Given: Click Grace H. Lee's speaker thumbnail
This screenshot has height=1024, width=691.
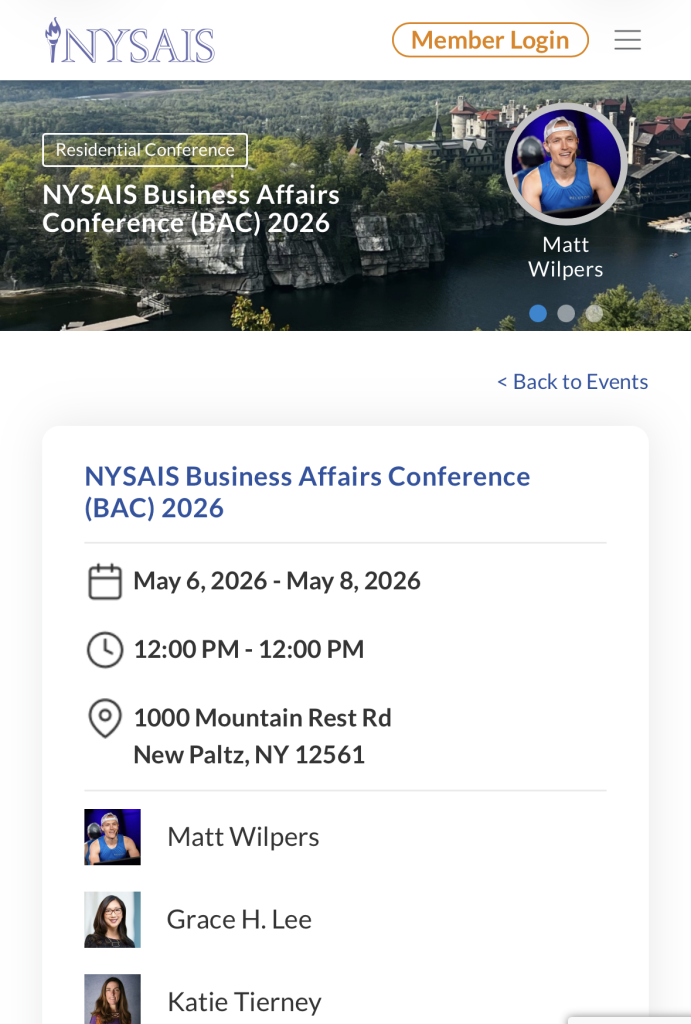Looking at the screenshot, I should coord(112,919).
